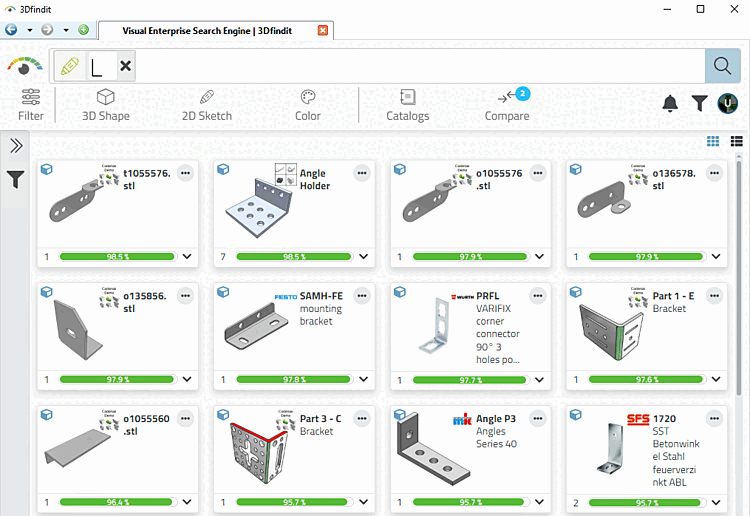Open more options for Angle Holder
The width and height of the screenshot is (750, 516).
coord(362,173)
